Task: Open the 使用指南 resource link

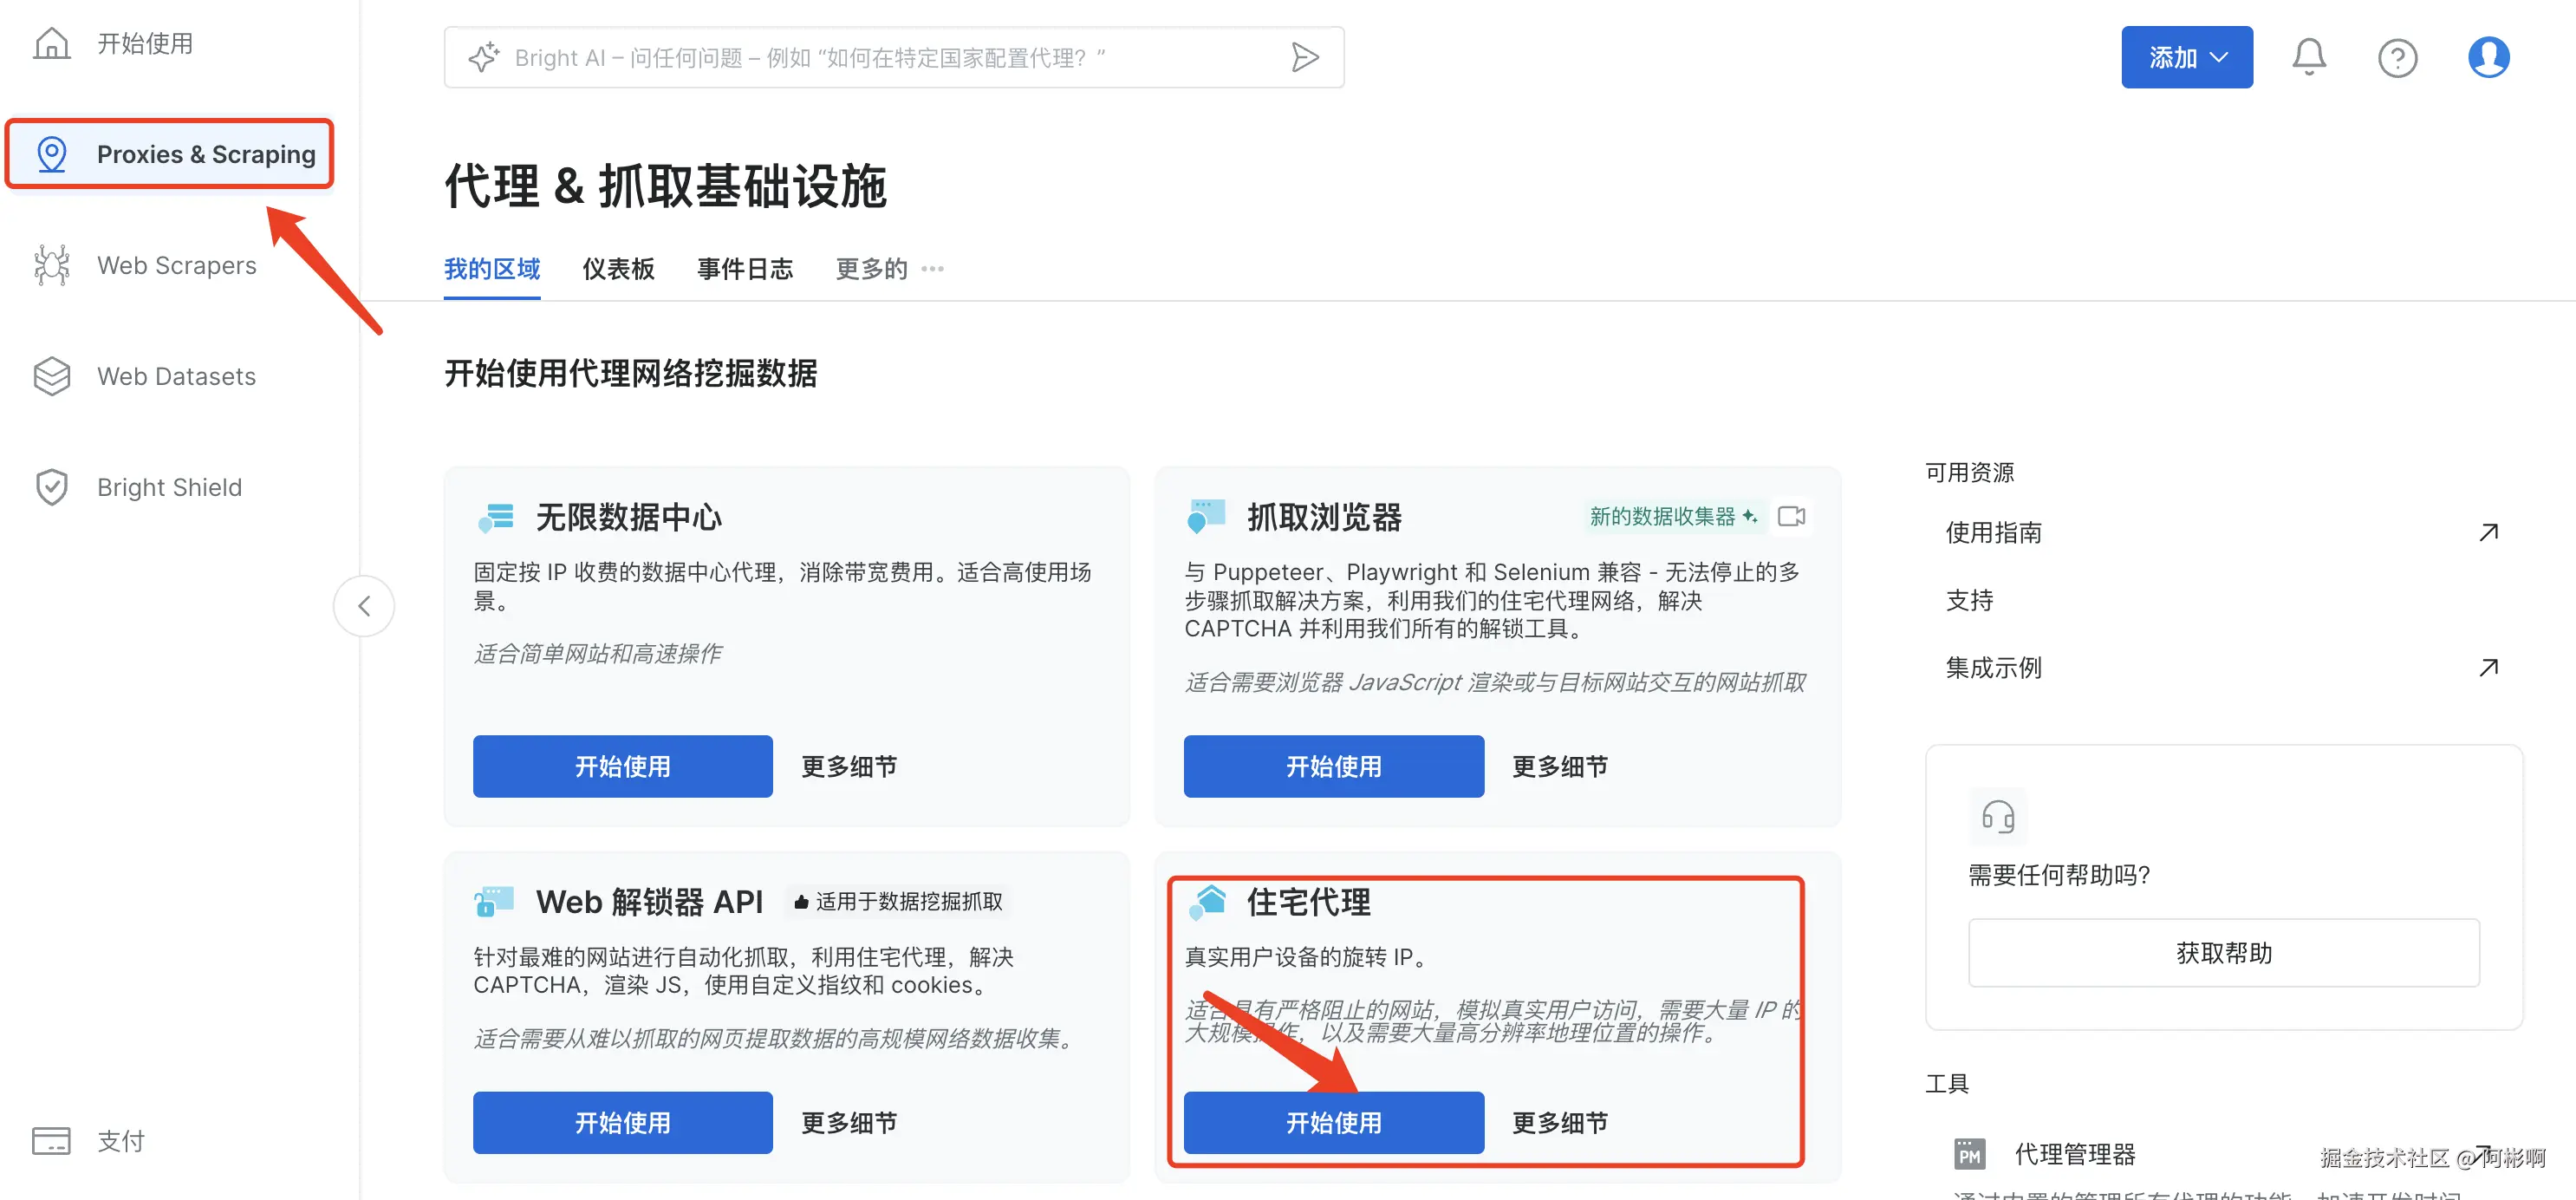Action: pyautogui.click(x=1994, y=532)
